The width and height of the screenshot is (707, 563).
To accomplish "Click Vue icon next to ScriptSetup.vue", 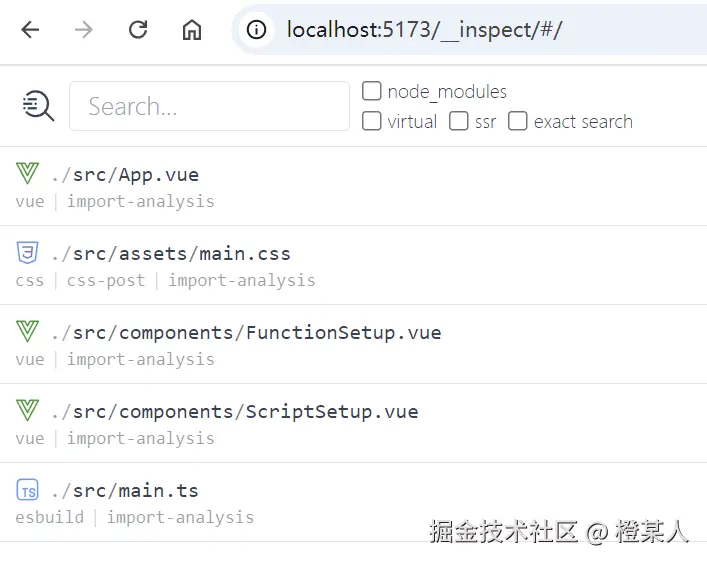I will [x=27, y=410].
